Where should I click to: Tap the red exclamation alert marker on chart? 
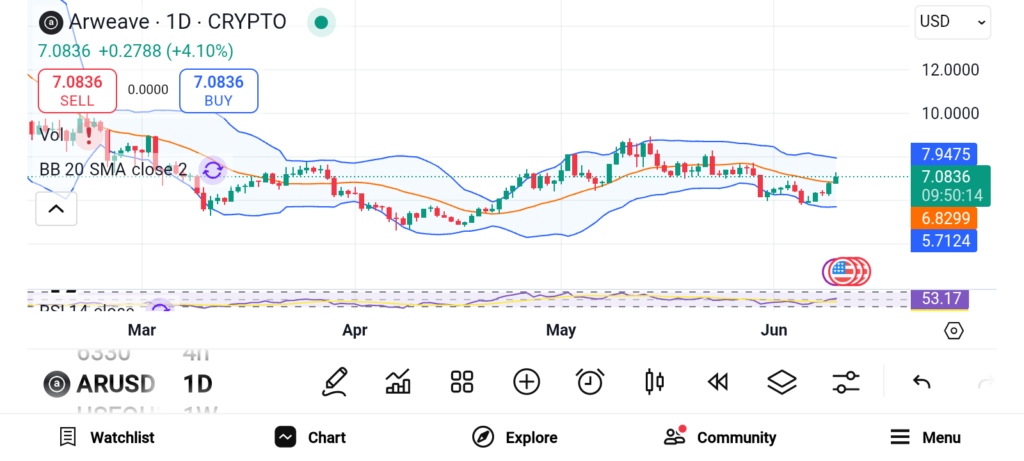pyautogui.click(x=88, y=135)
